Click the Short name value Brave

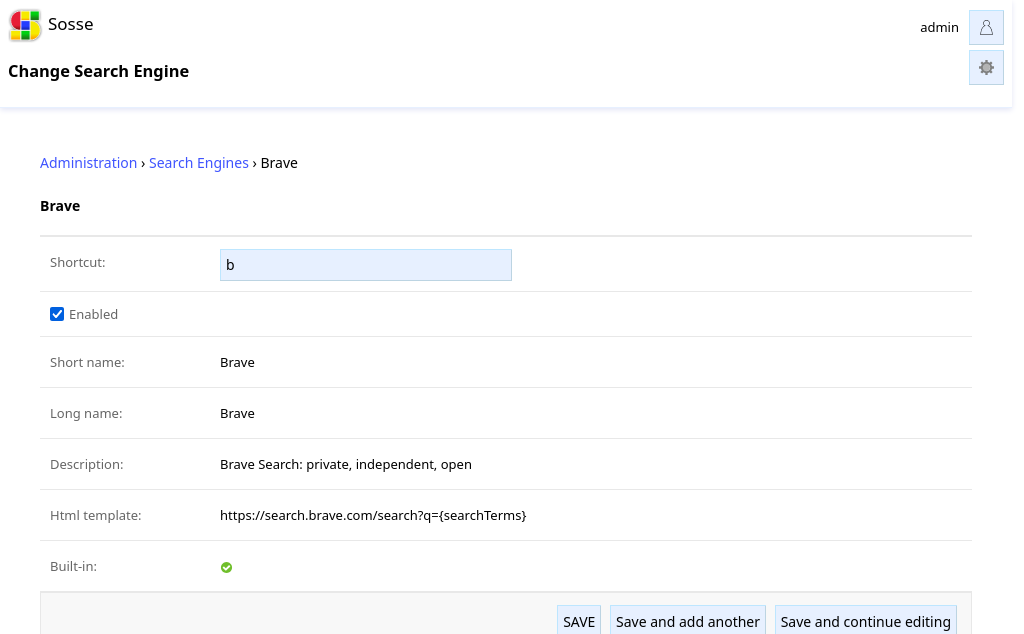click(237, 362)
